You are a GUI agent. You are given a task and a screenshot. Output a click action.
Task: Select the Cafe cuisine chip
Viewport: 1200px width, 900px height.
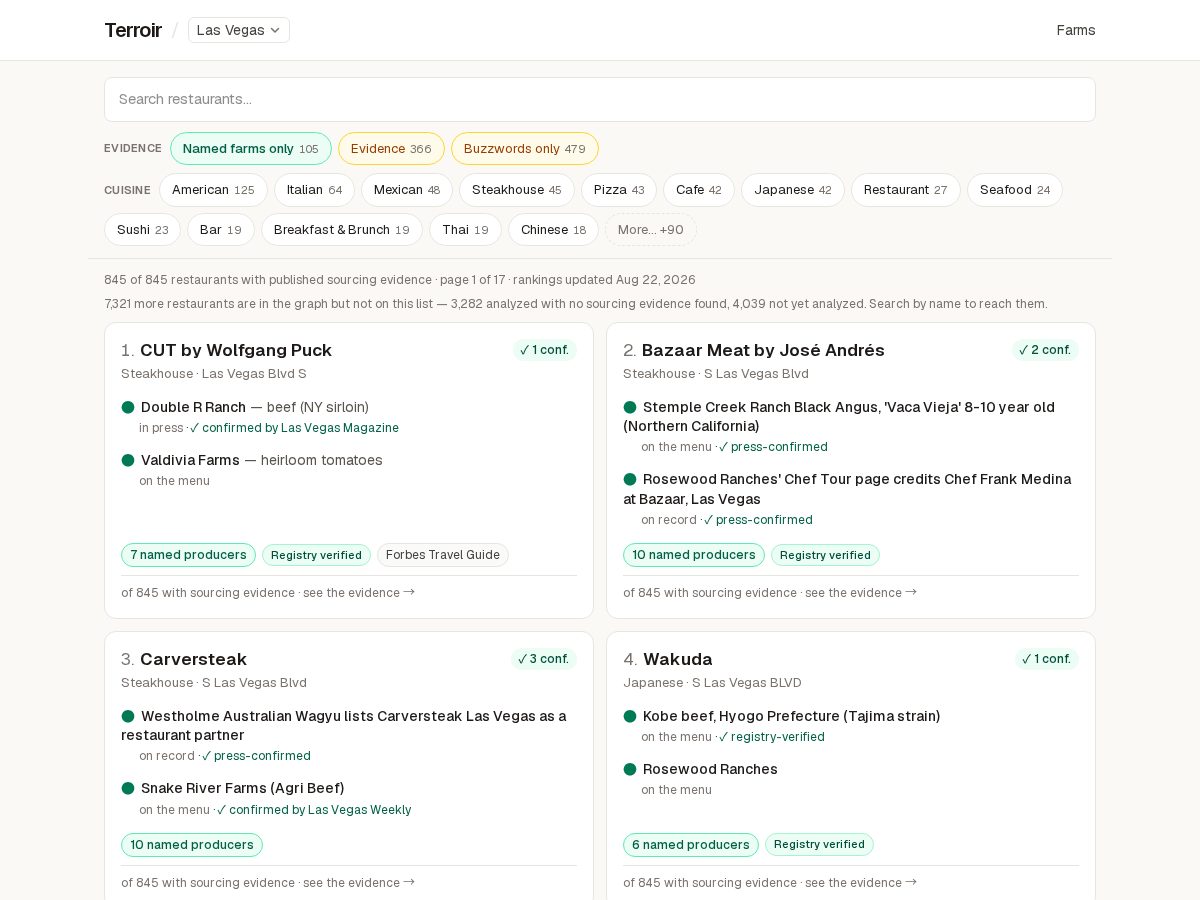coord(699,190)
